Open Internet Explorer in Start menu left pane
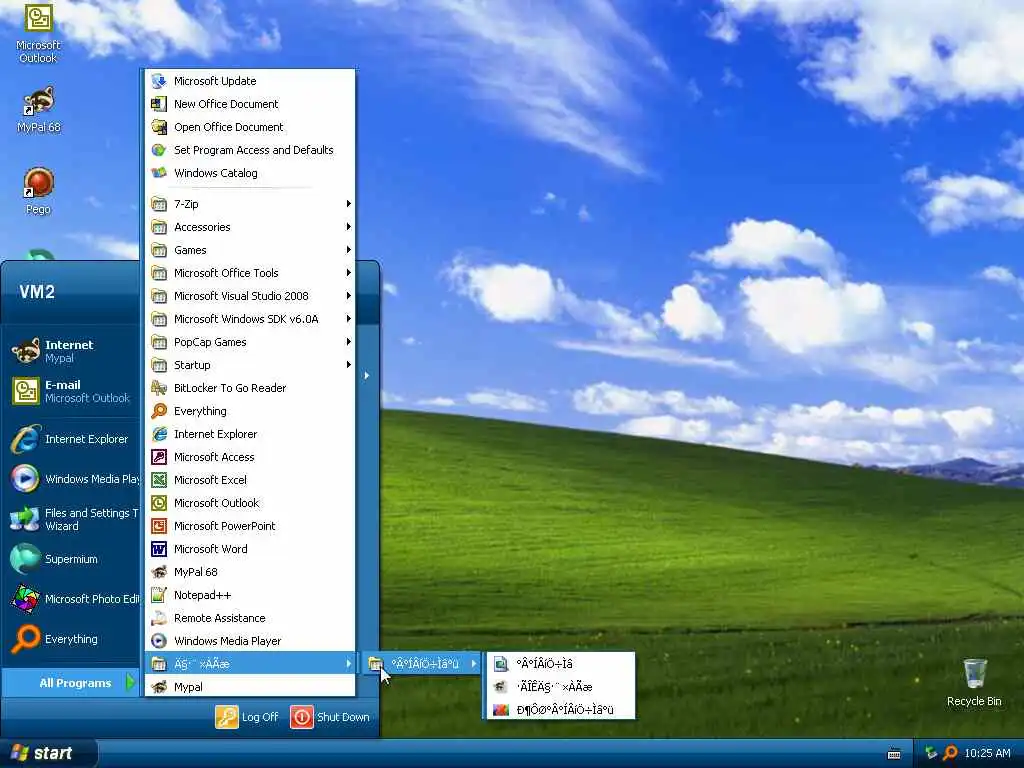The height and width of the screenshot is (768, 1024). click(72, 439)
